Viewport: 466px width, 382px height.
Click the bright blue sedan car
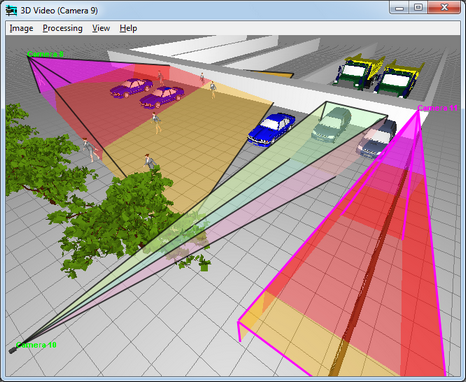tap(271, 129)
